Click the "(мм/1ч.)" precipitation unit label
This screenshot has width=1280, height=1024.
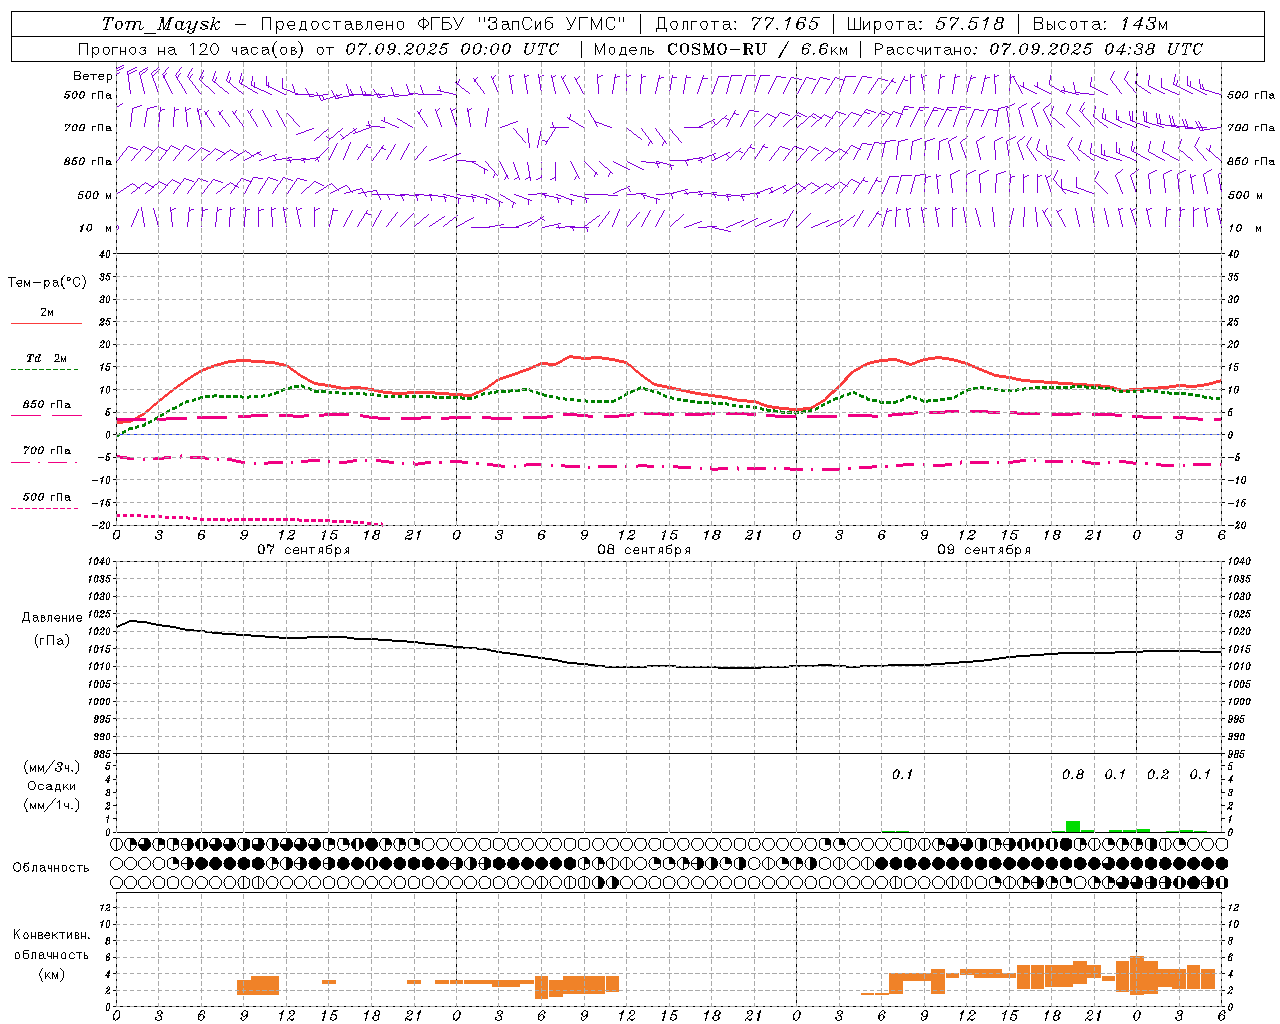tap(51, 805)
